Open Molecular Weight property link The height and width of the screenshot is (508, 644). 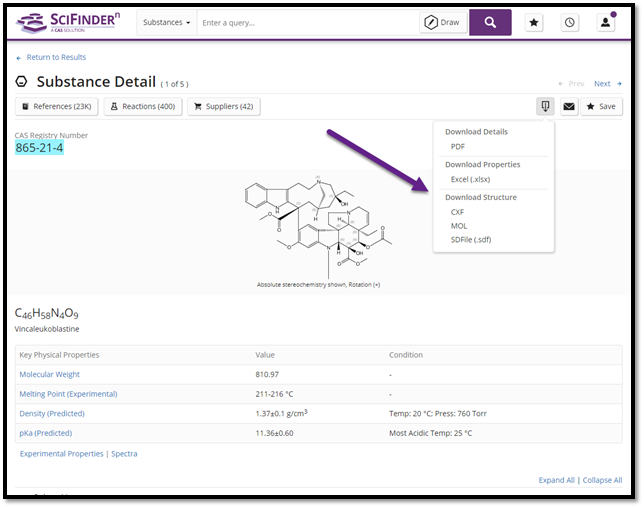pos(50,375)
